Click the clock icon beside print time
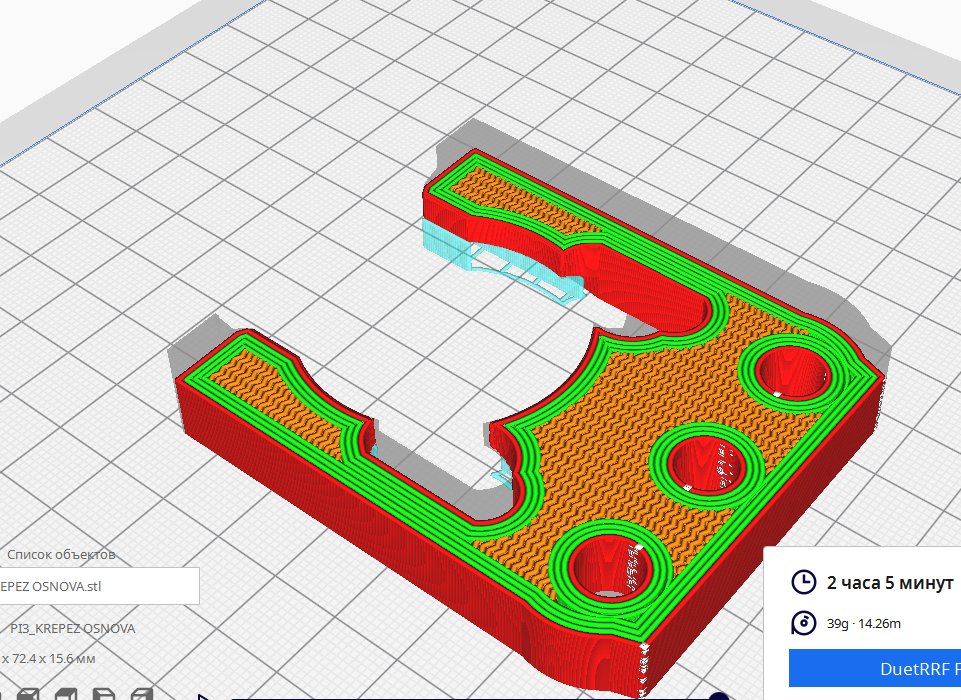Image resolution: width=961 pixels, height=700 pixels. [802, 582]
